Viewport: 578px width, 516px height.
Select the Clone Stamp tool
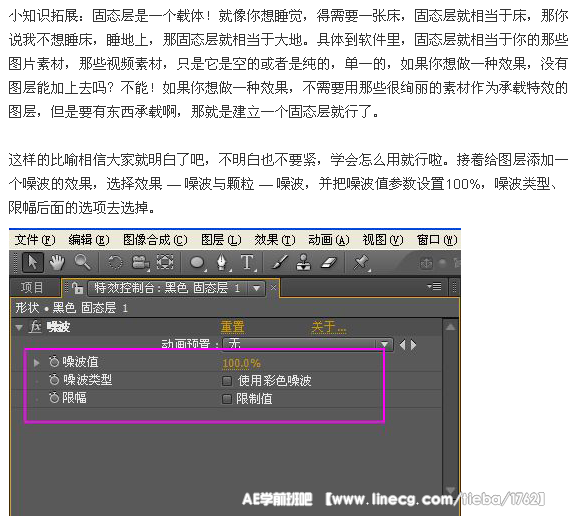pyautogui.click(x=304, y=263)
